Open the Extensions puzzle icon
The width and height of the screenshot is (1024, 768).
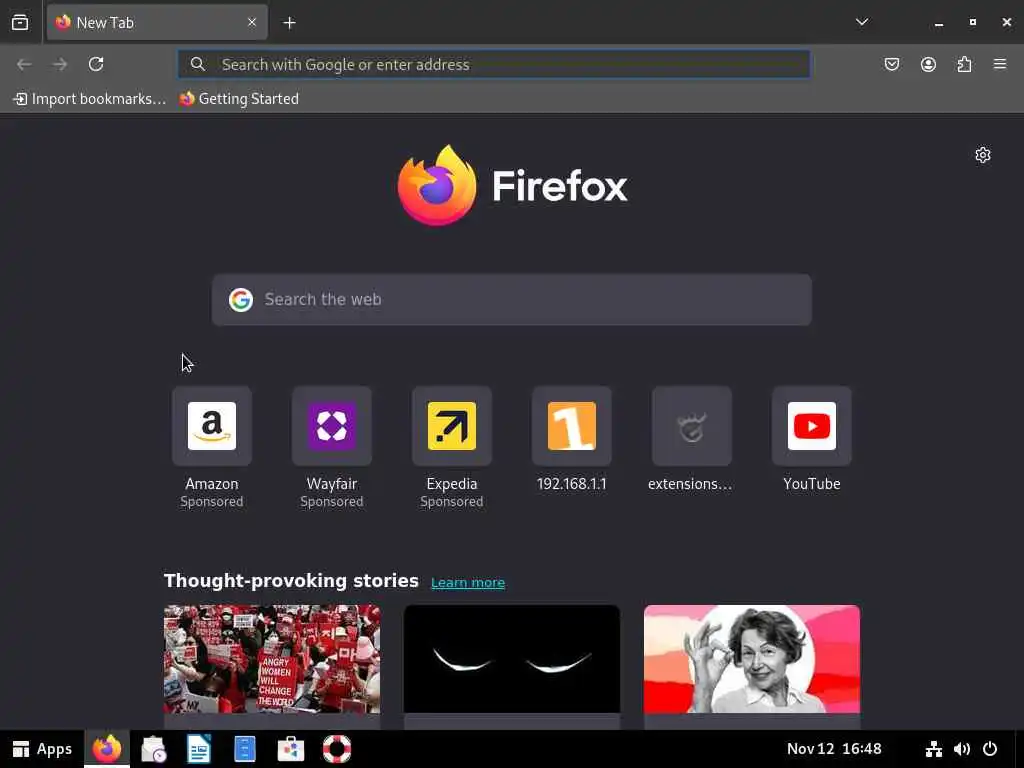click(964, 64)
